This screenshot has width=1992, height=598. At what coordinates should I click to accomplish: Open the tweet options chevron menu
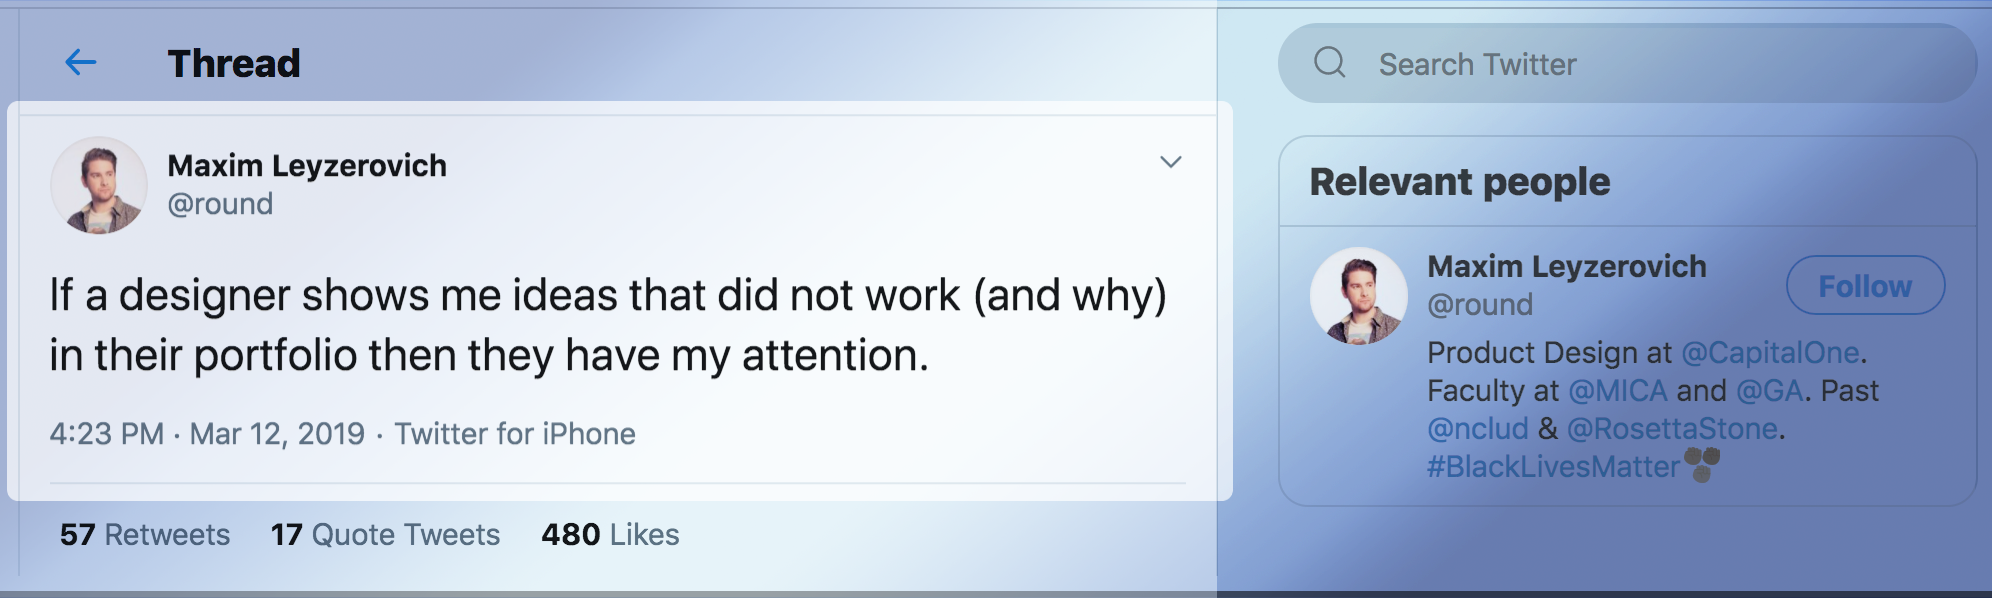coord(1170,162)
